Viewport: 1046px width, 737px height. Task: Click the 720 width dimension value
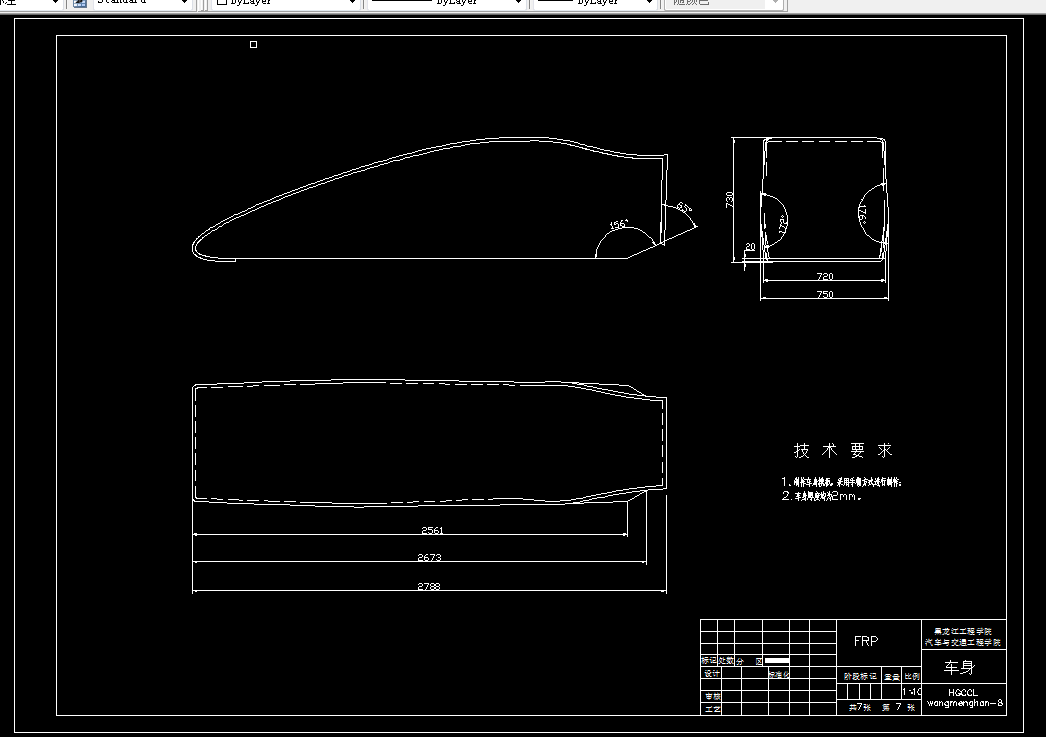coord(825,276)
